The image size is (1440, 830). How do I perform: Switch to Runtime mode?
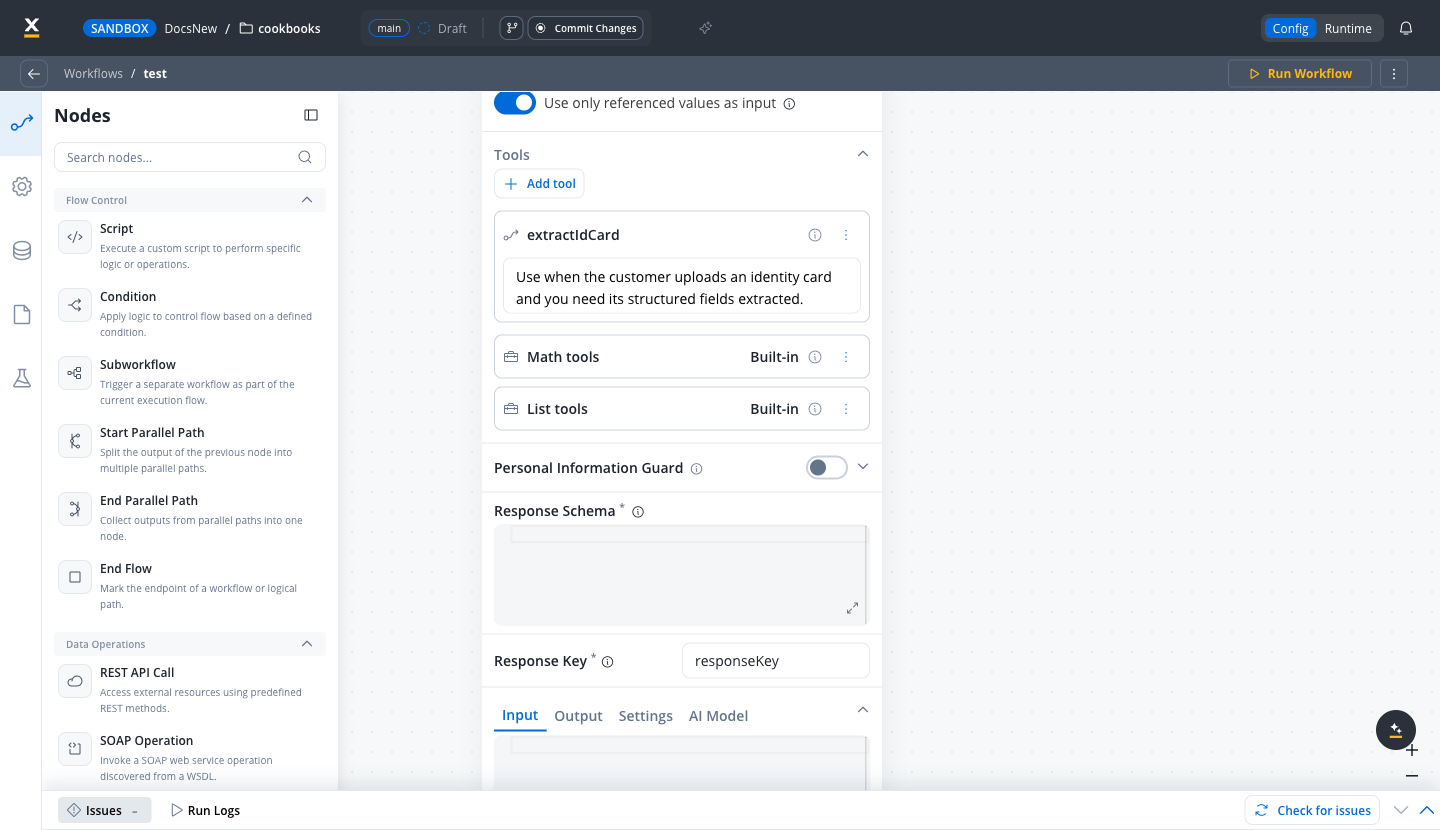1348,28
